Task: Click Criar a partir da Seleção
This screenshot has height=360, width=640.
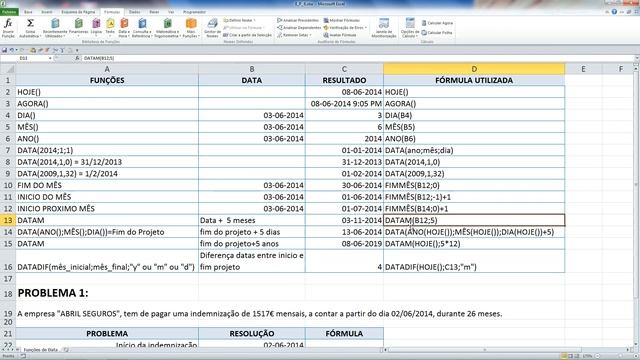Action: click(x=247, y=35)
